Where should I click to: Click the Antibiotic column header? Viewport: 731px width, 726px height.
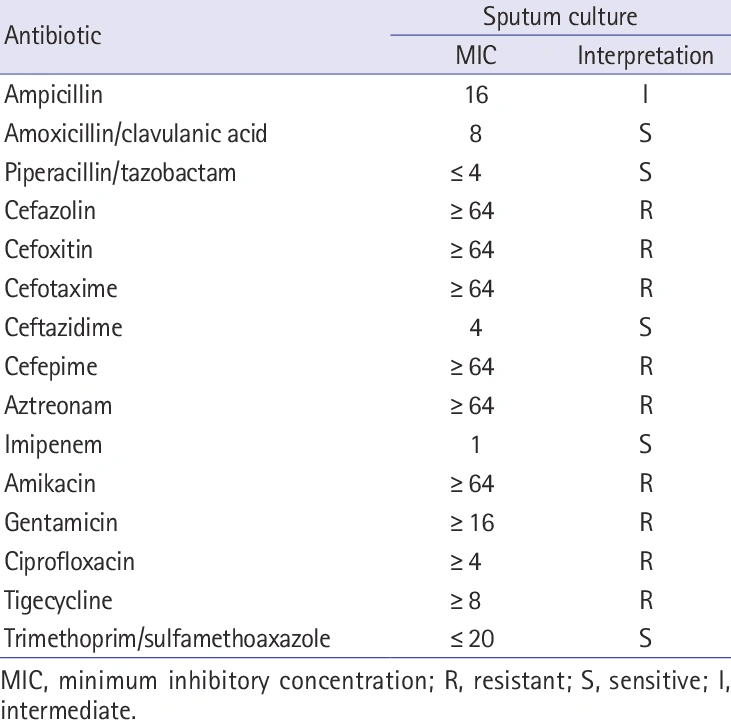pos(53,36)
